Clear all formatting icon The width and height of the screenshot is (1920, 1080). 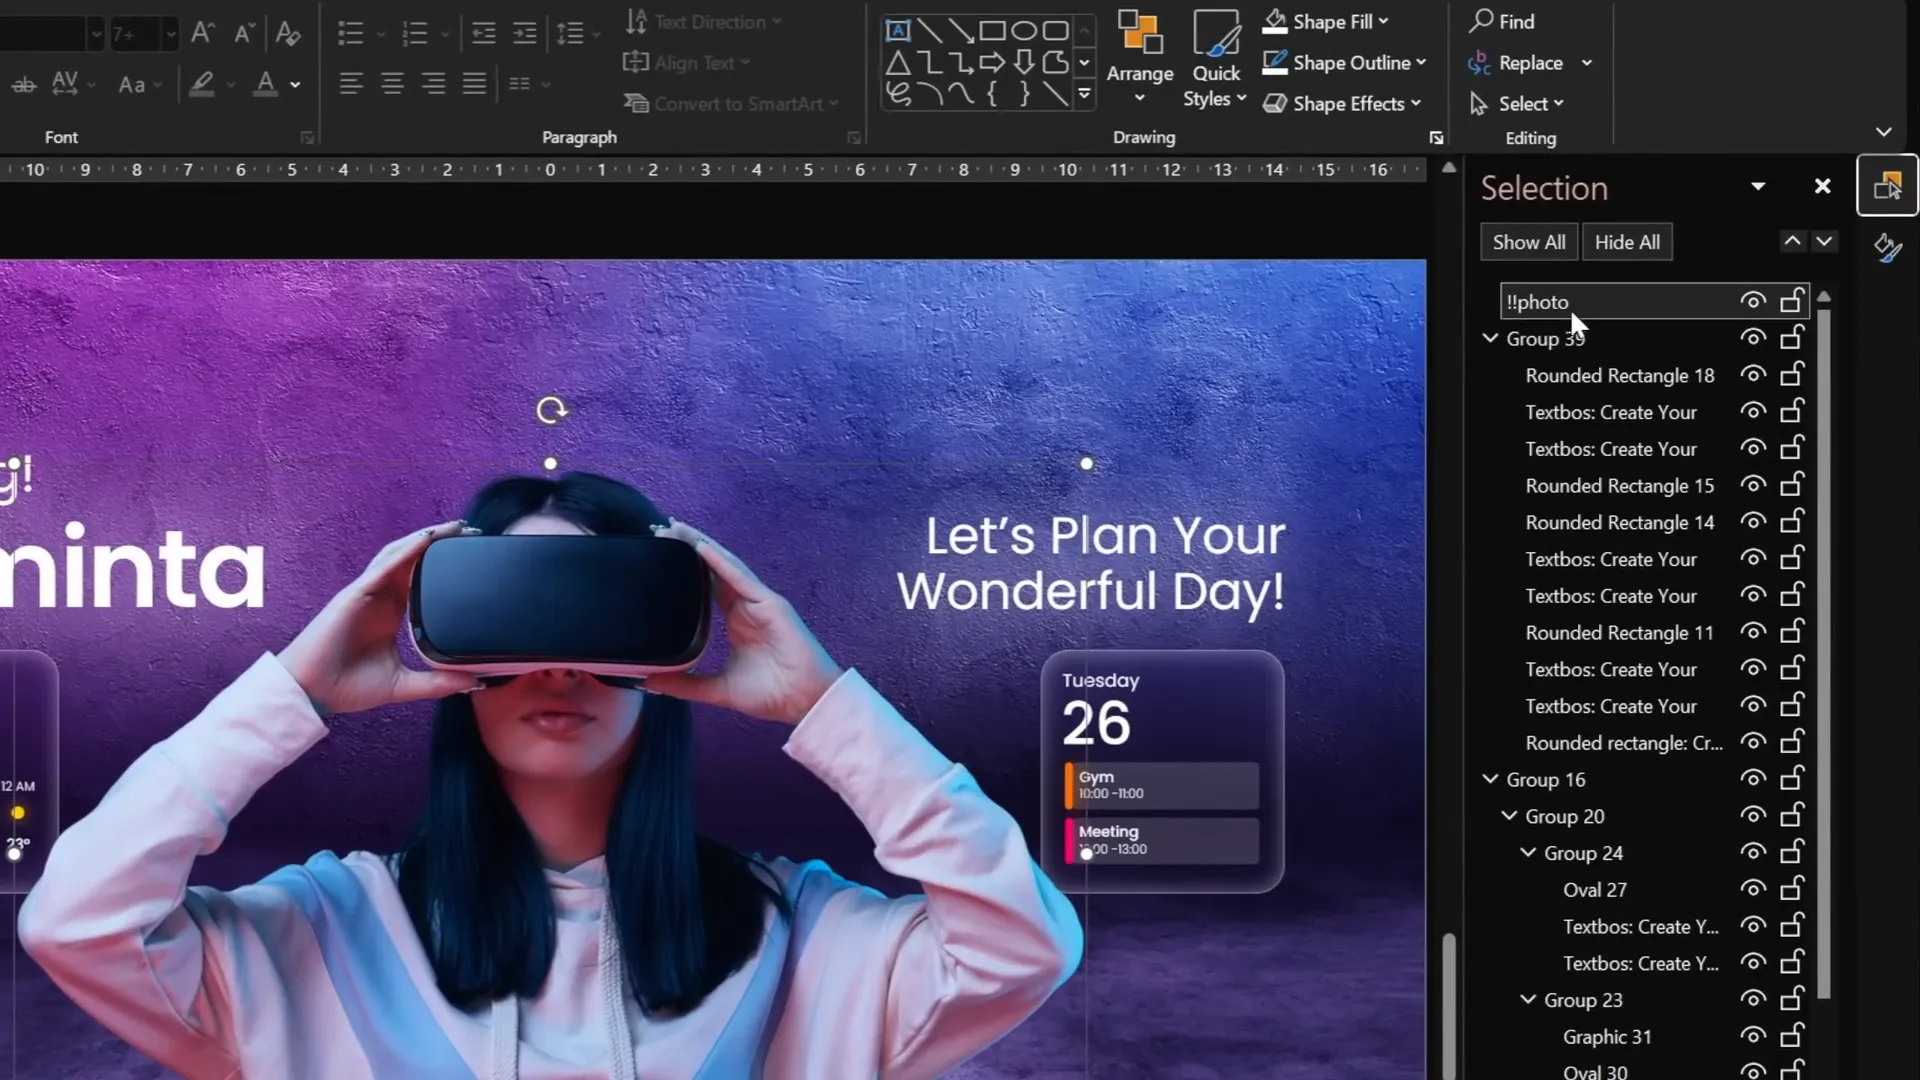[x=288, y=33]
